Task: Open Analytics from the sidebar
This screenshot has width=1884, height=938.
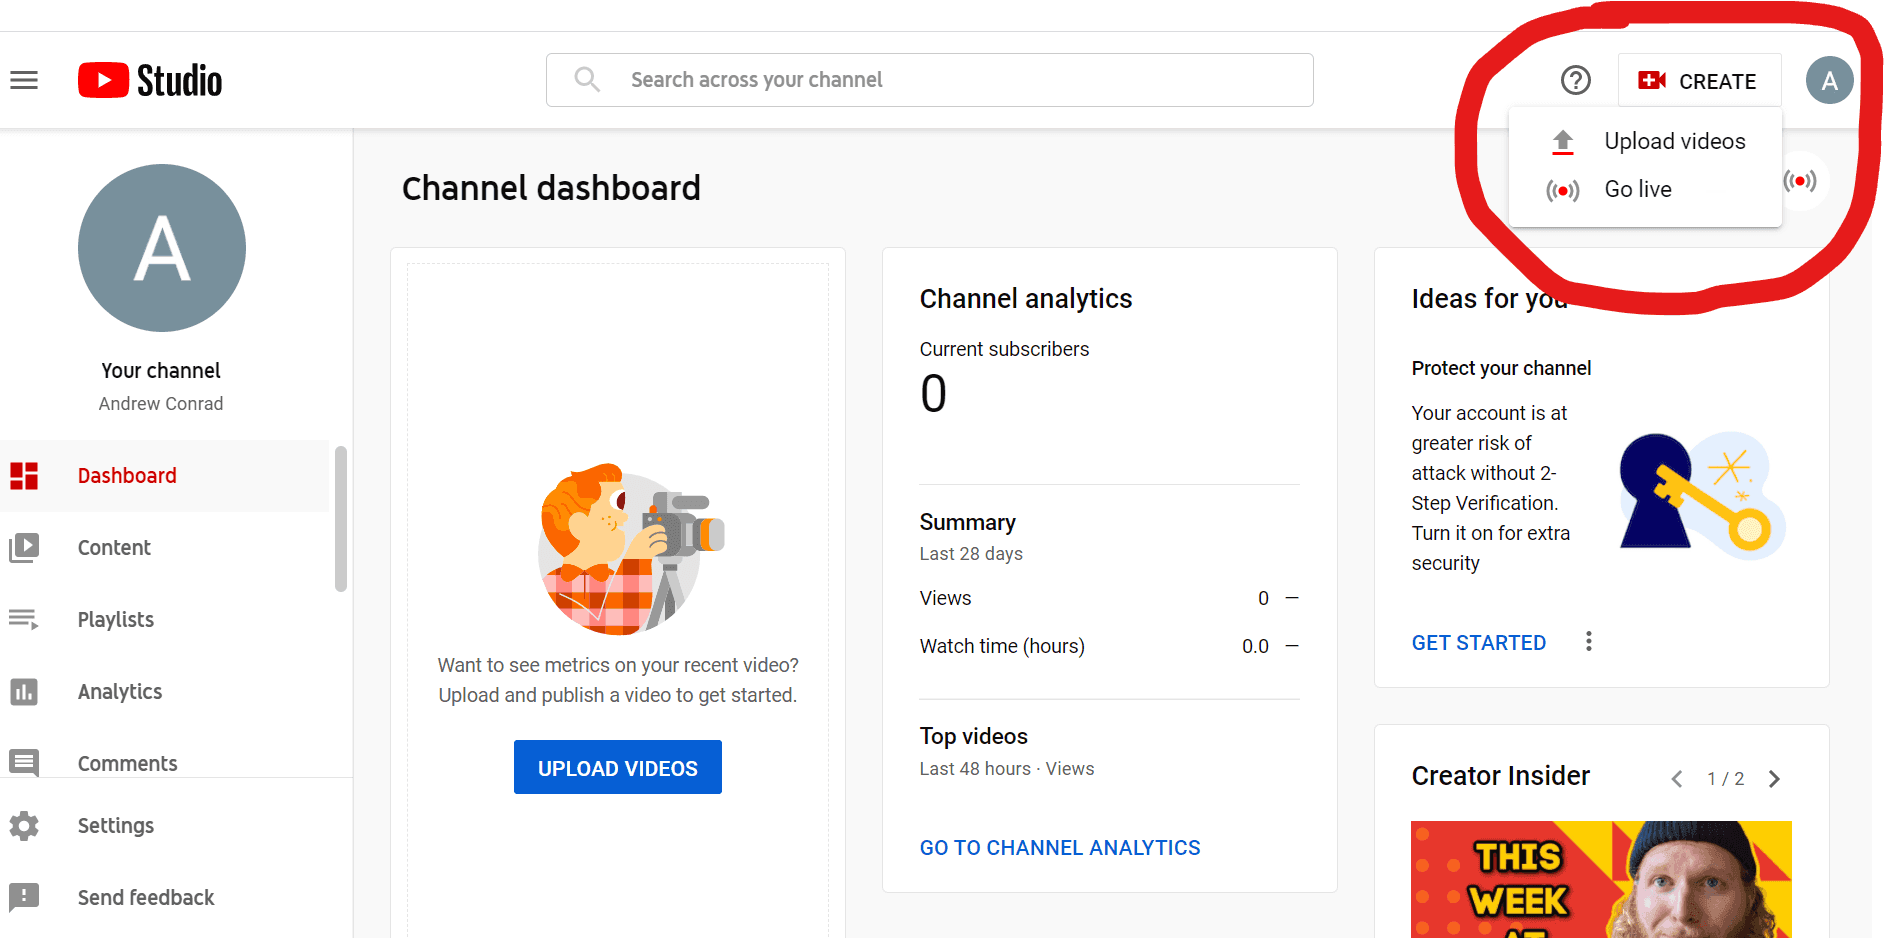Action: pos(119,692)
